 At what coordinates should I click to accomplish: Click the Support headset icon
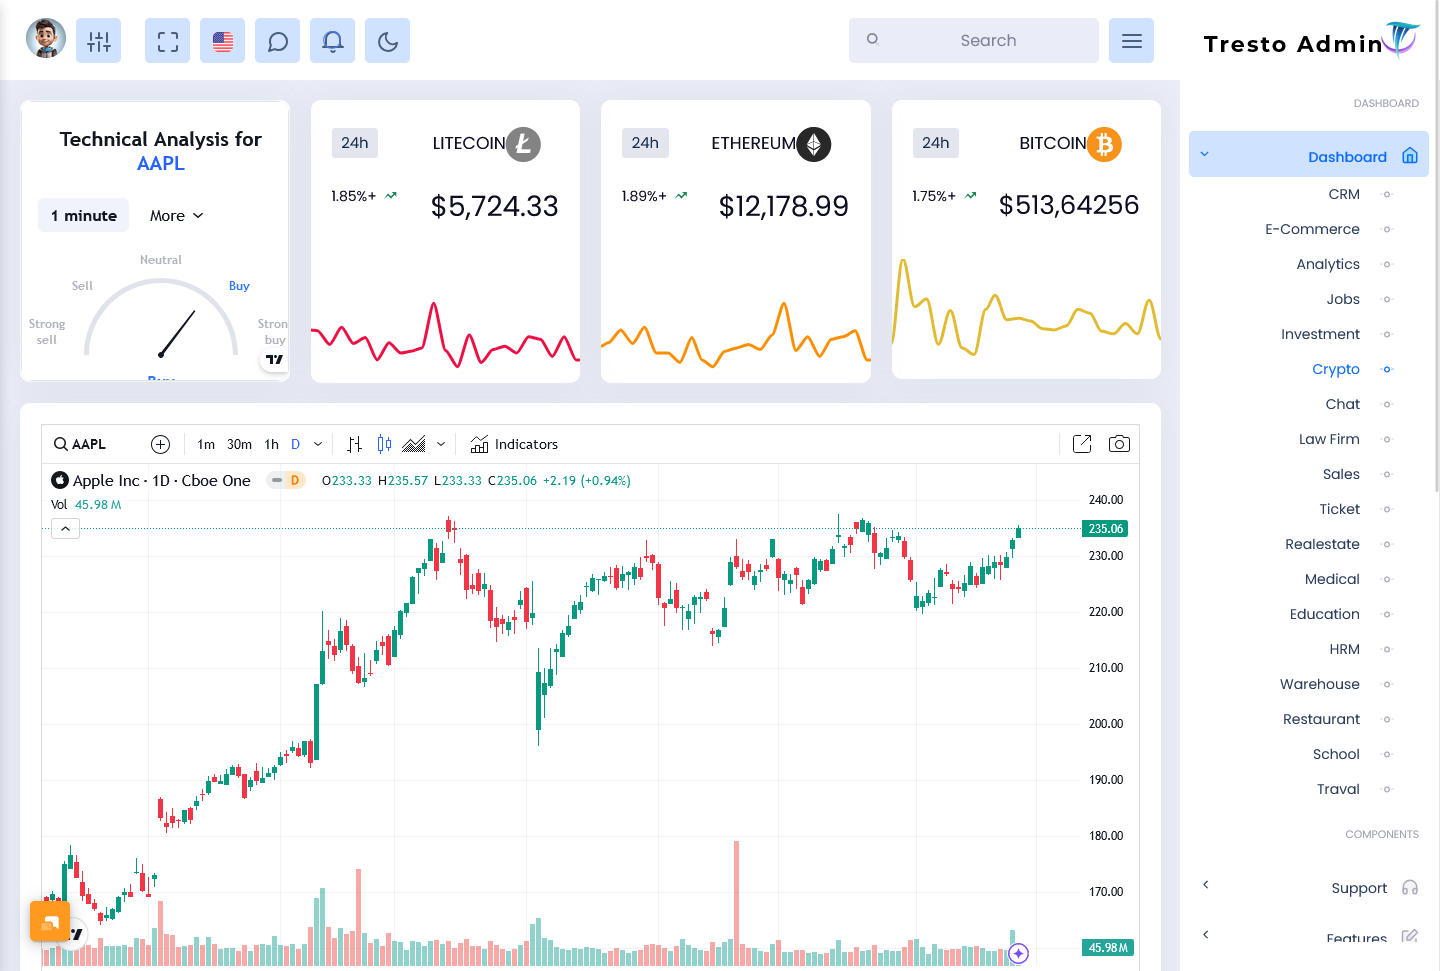coord(1410,888)
